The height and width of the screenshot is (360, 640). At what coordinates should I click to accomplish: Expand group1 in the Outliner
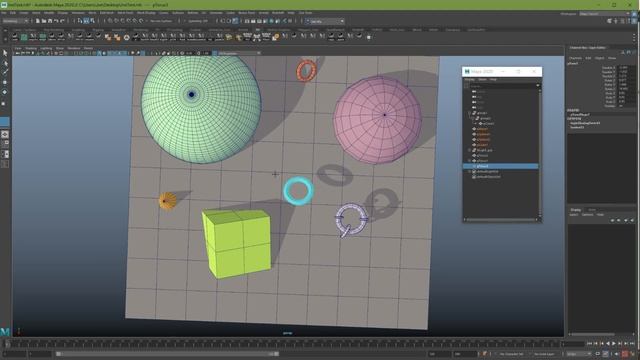[469, 113]
